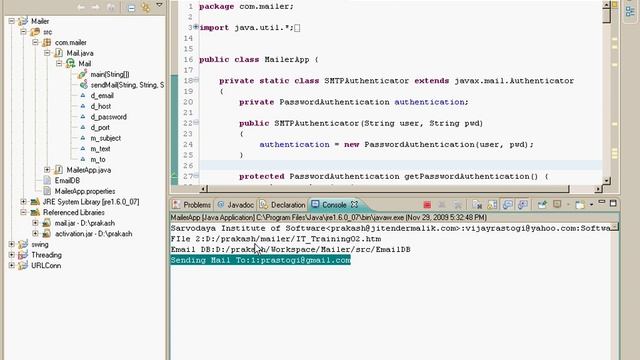
Task: Toggle Link with Editor in Package Explorer
Action: (146, 7)
